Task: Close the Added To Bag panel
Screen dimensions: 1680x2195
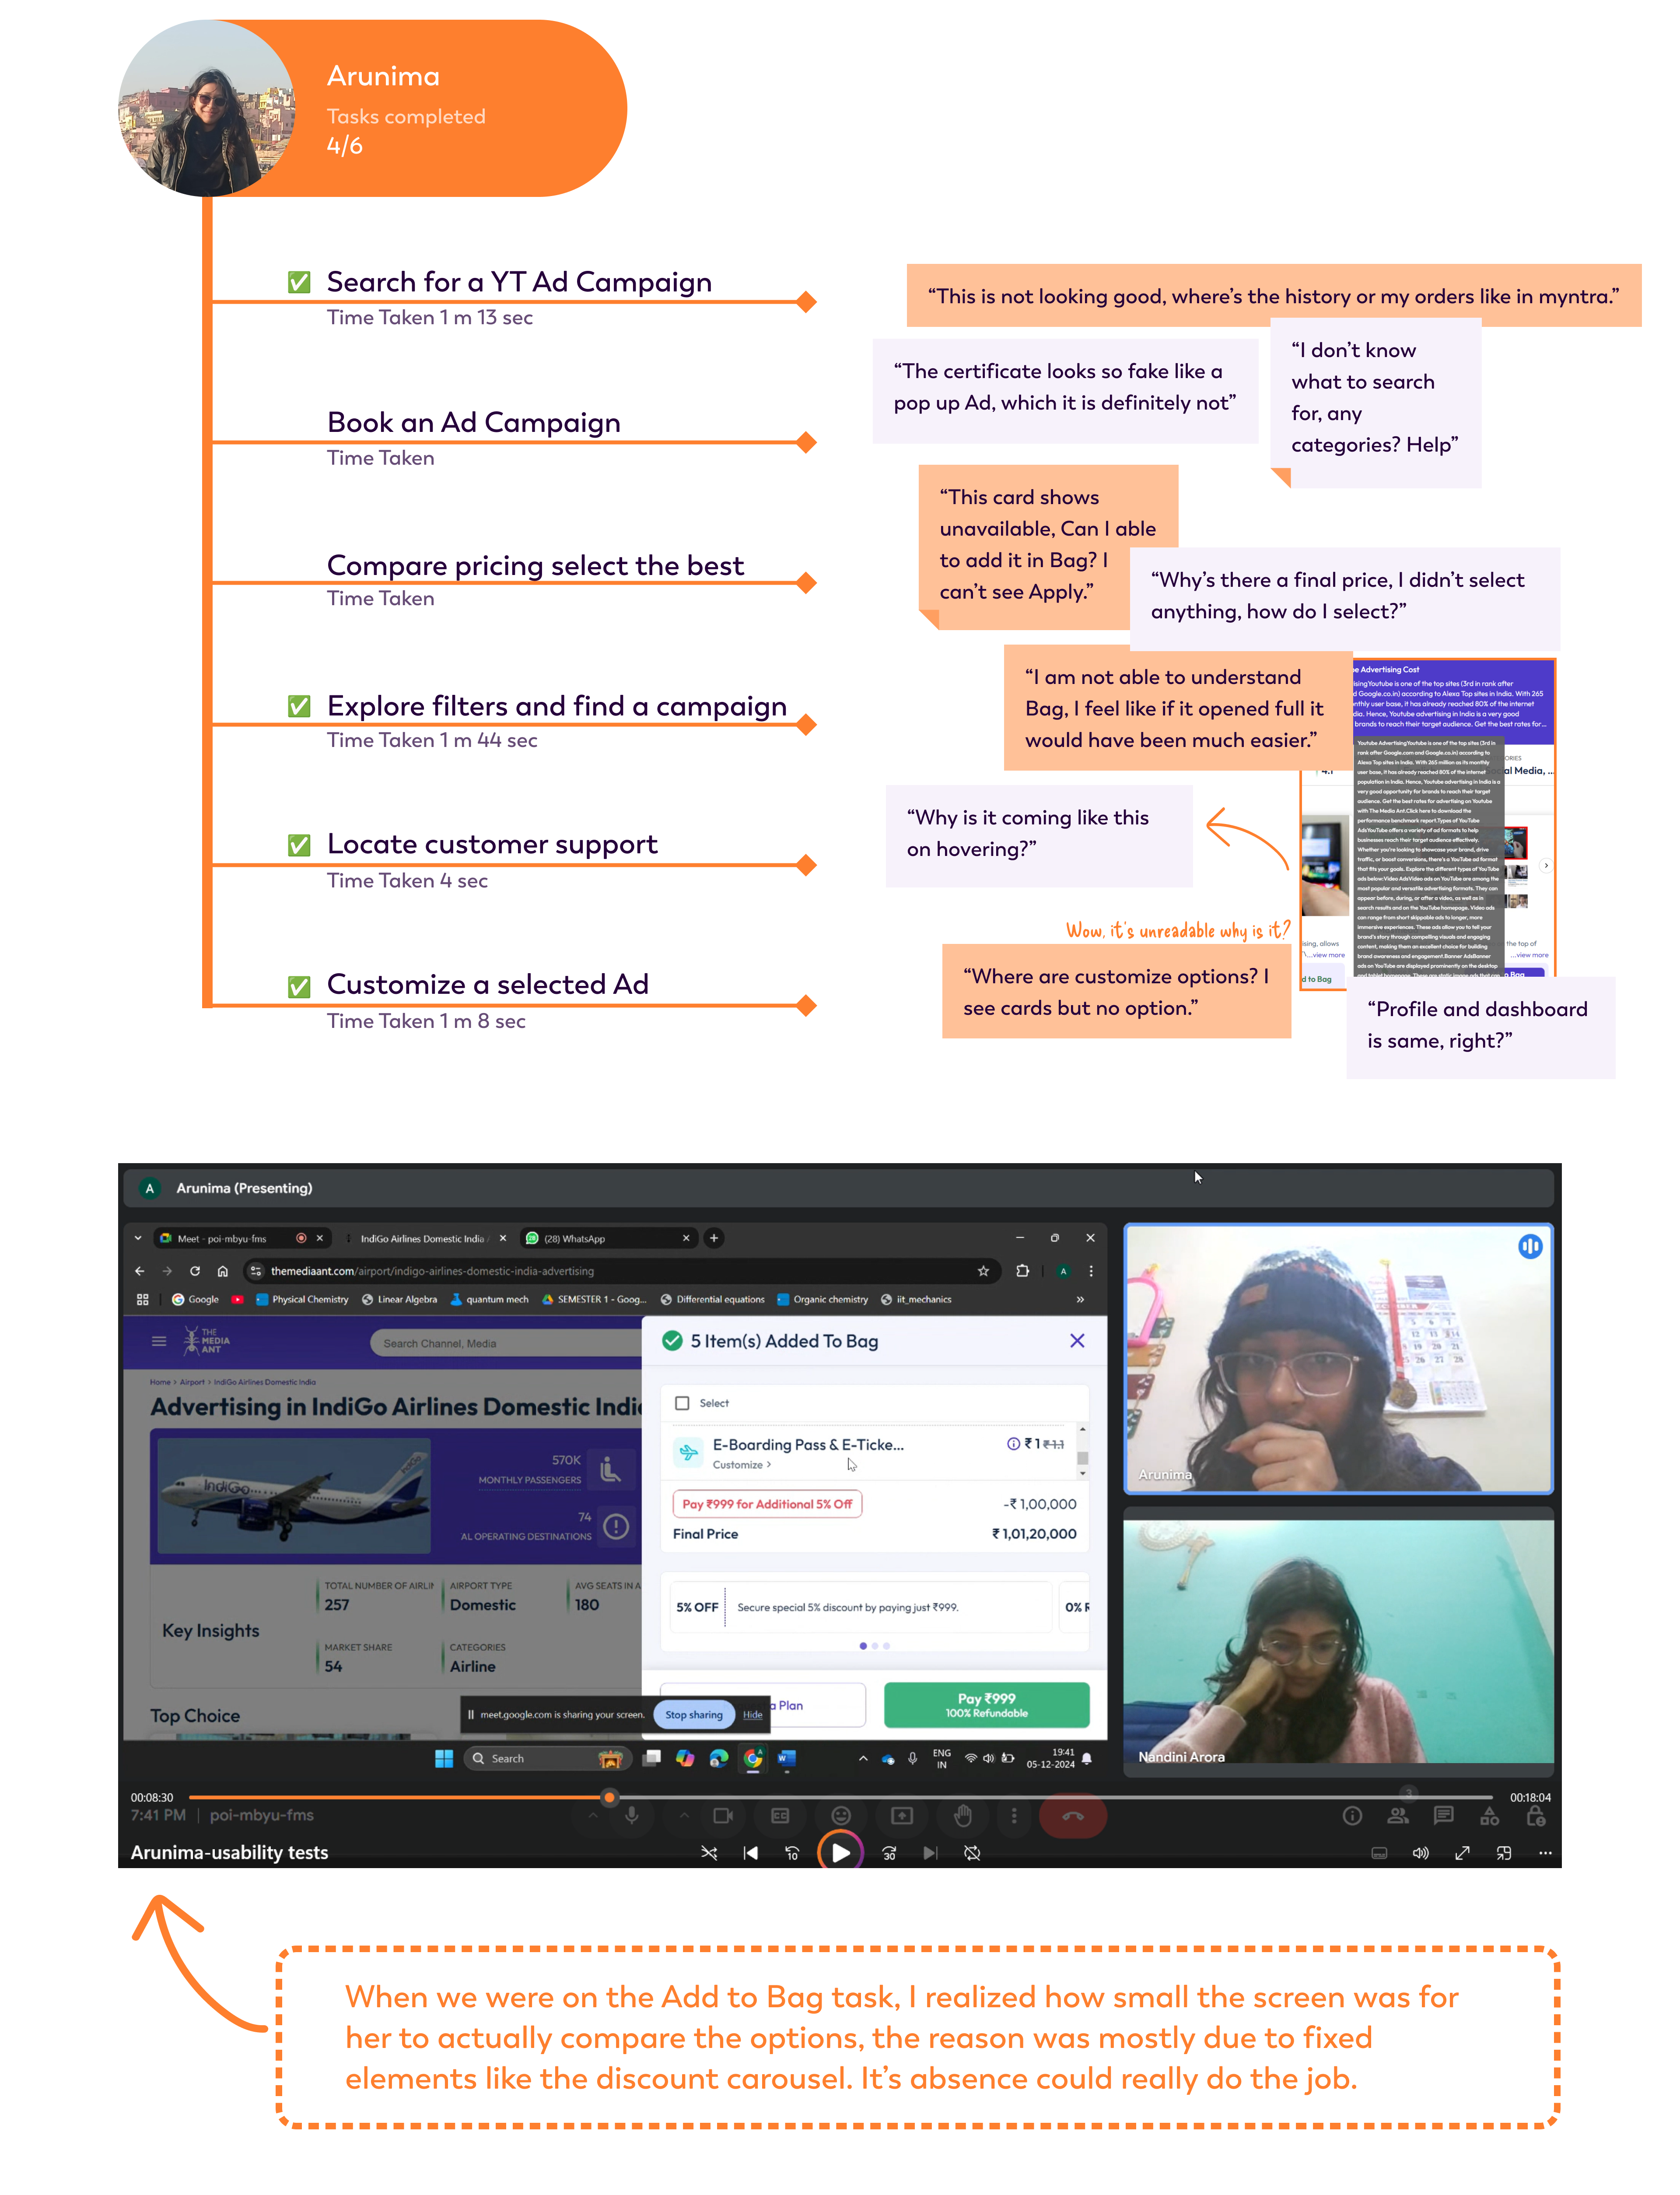Action: (x=1077, y=1341)
